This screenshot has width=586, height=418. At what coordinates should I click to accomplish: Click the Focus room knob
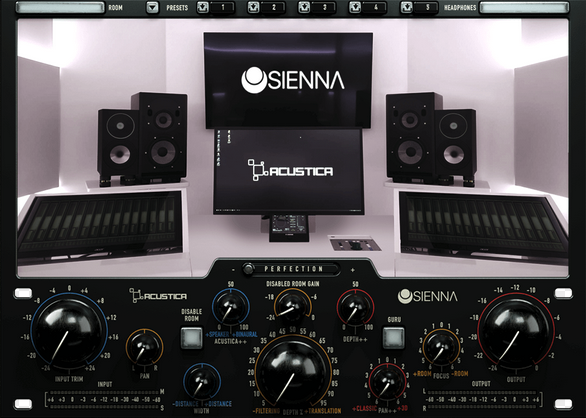tap(441, 348)
